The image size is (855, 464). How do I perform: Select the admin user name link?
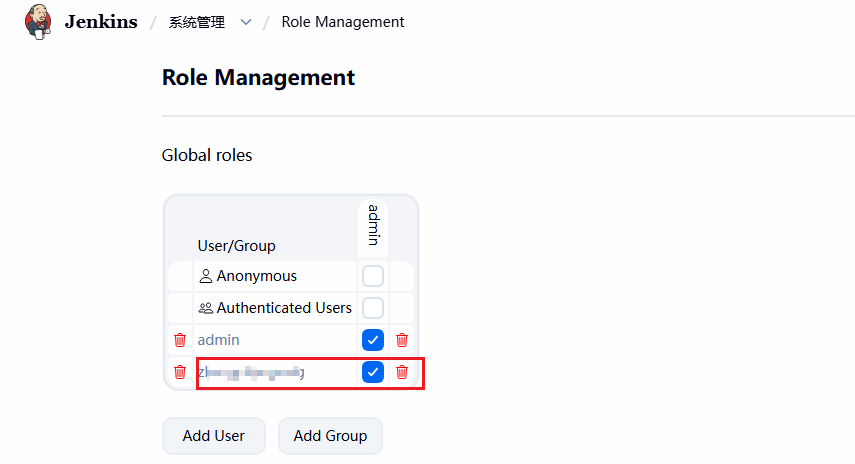click(x=218, y=340)
